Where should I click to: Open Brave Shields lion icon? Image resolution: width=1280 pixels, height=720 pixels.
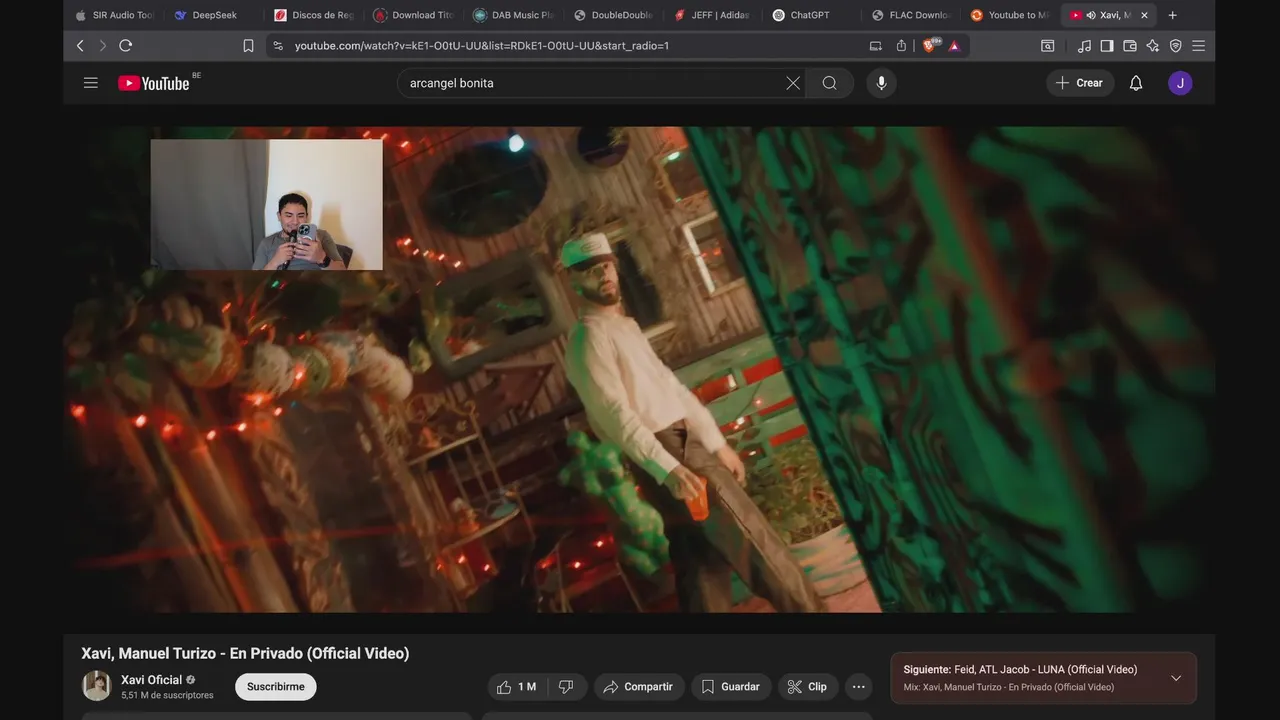coord(930,46)
